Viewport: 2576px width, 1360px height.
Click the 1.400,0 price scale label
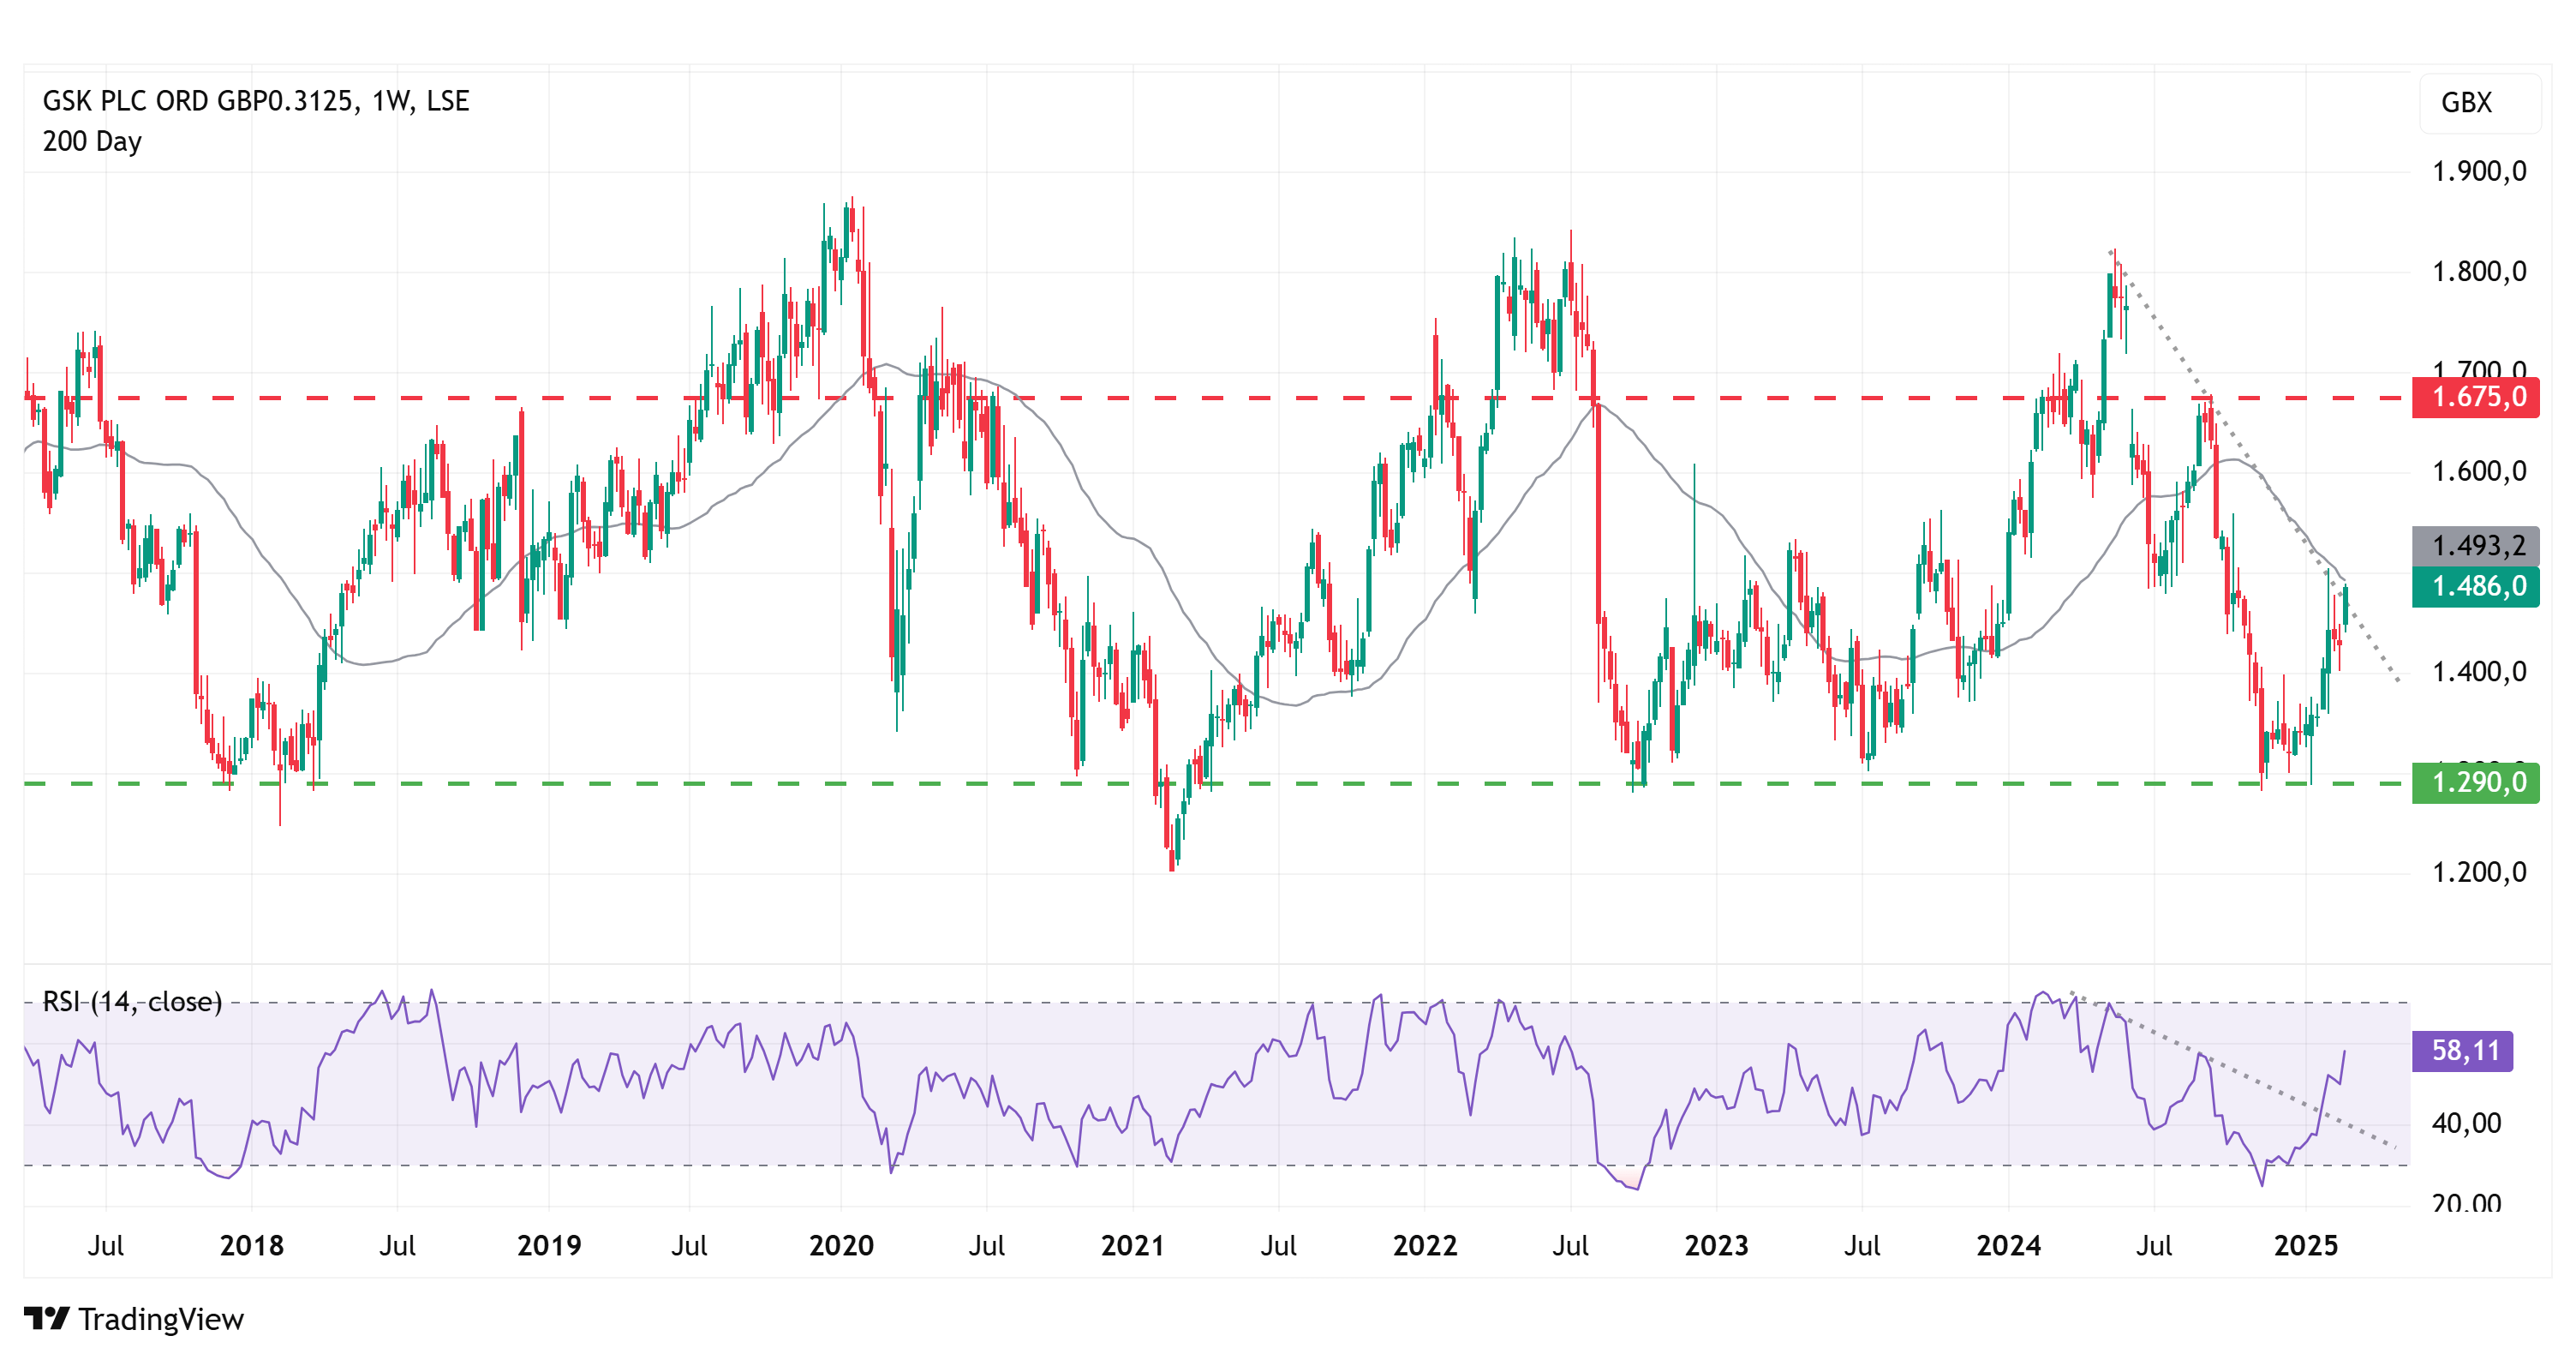(x=2479, y=671)
